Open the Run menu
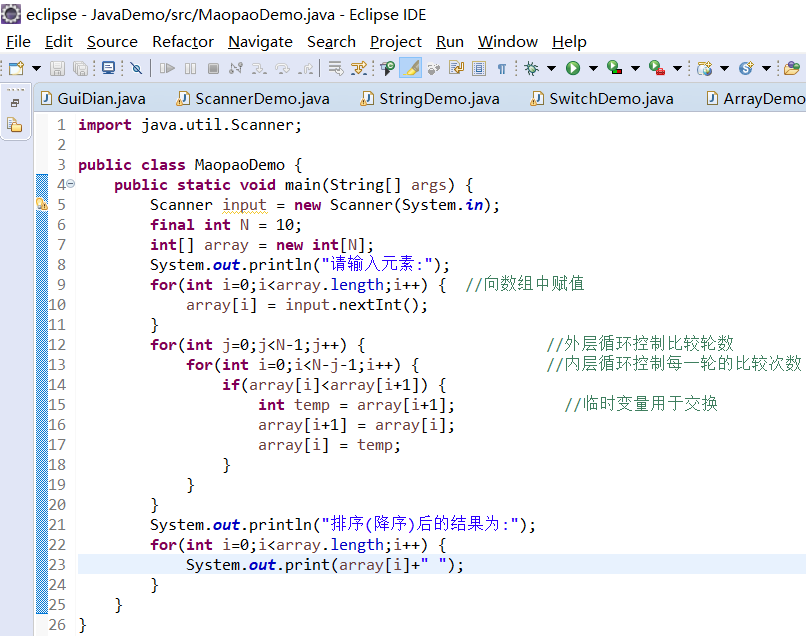 (450, 42)
